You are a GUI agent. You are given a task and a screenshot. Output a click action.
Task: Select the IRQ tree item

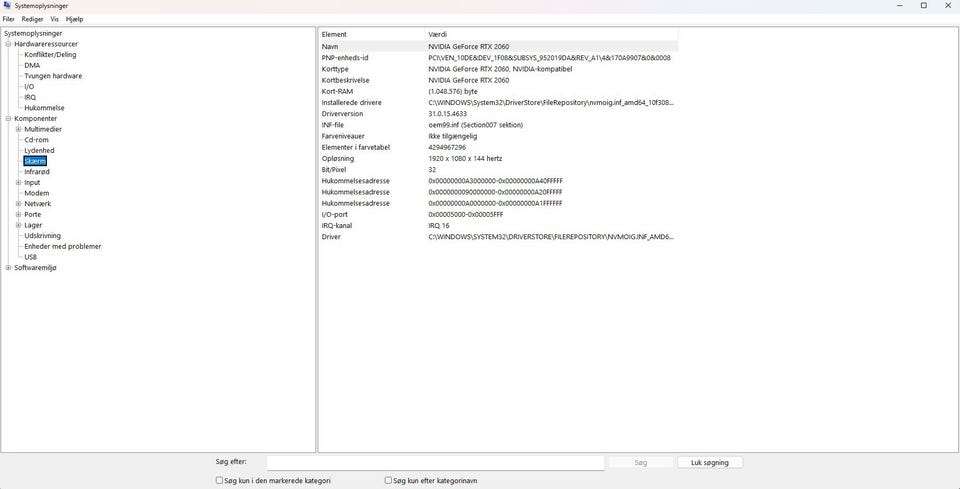[30, 97]
